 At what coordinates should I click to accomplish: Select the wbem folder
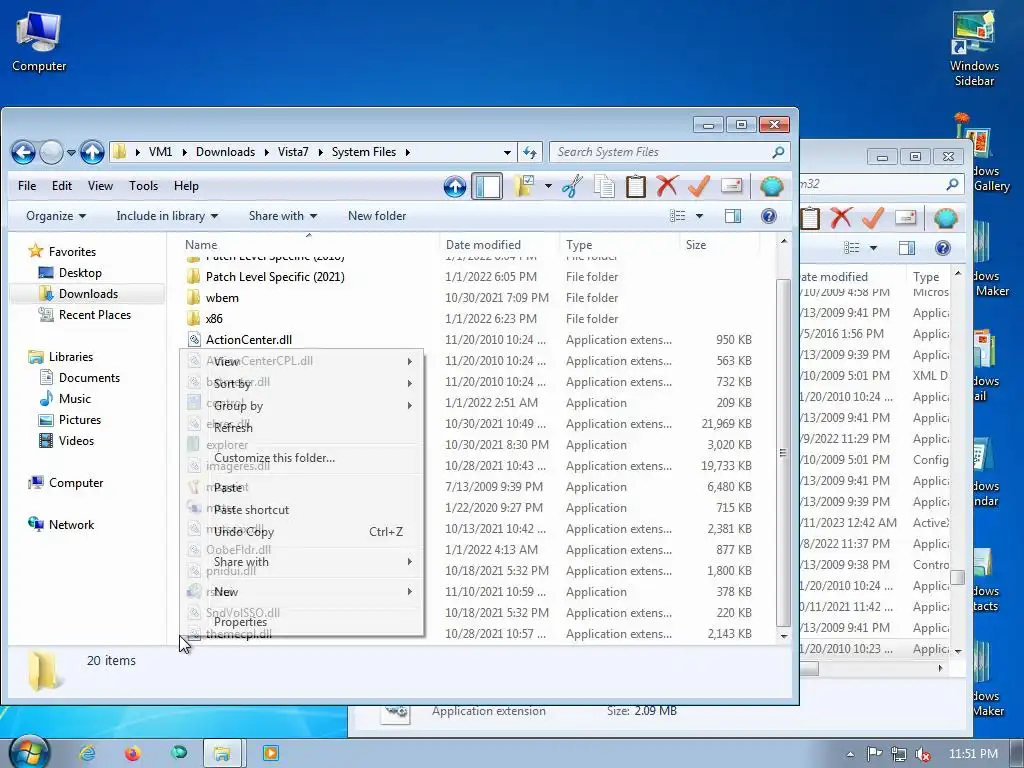[222, 298]
